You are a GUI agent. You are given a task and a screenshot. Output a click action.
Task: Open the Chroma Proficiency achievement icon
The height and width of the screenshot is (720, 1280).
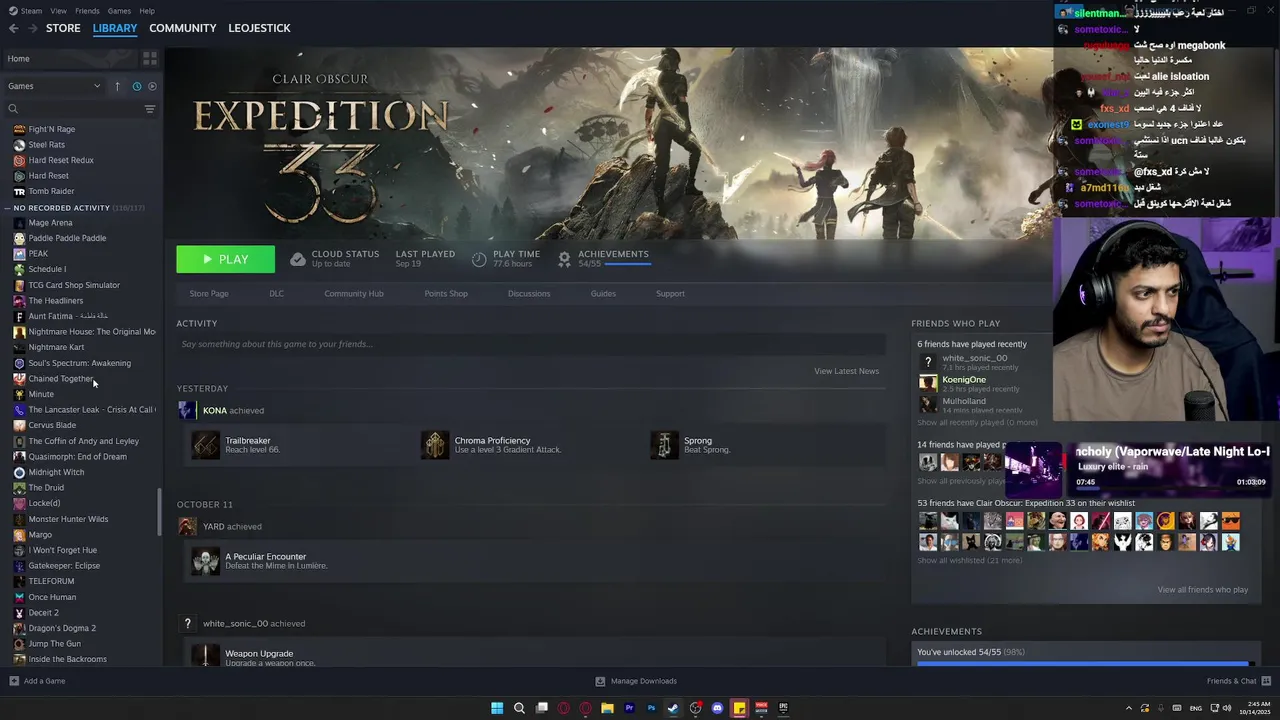(x=435, y=445)
